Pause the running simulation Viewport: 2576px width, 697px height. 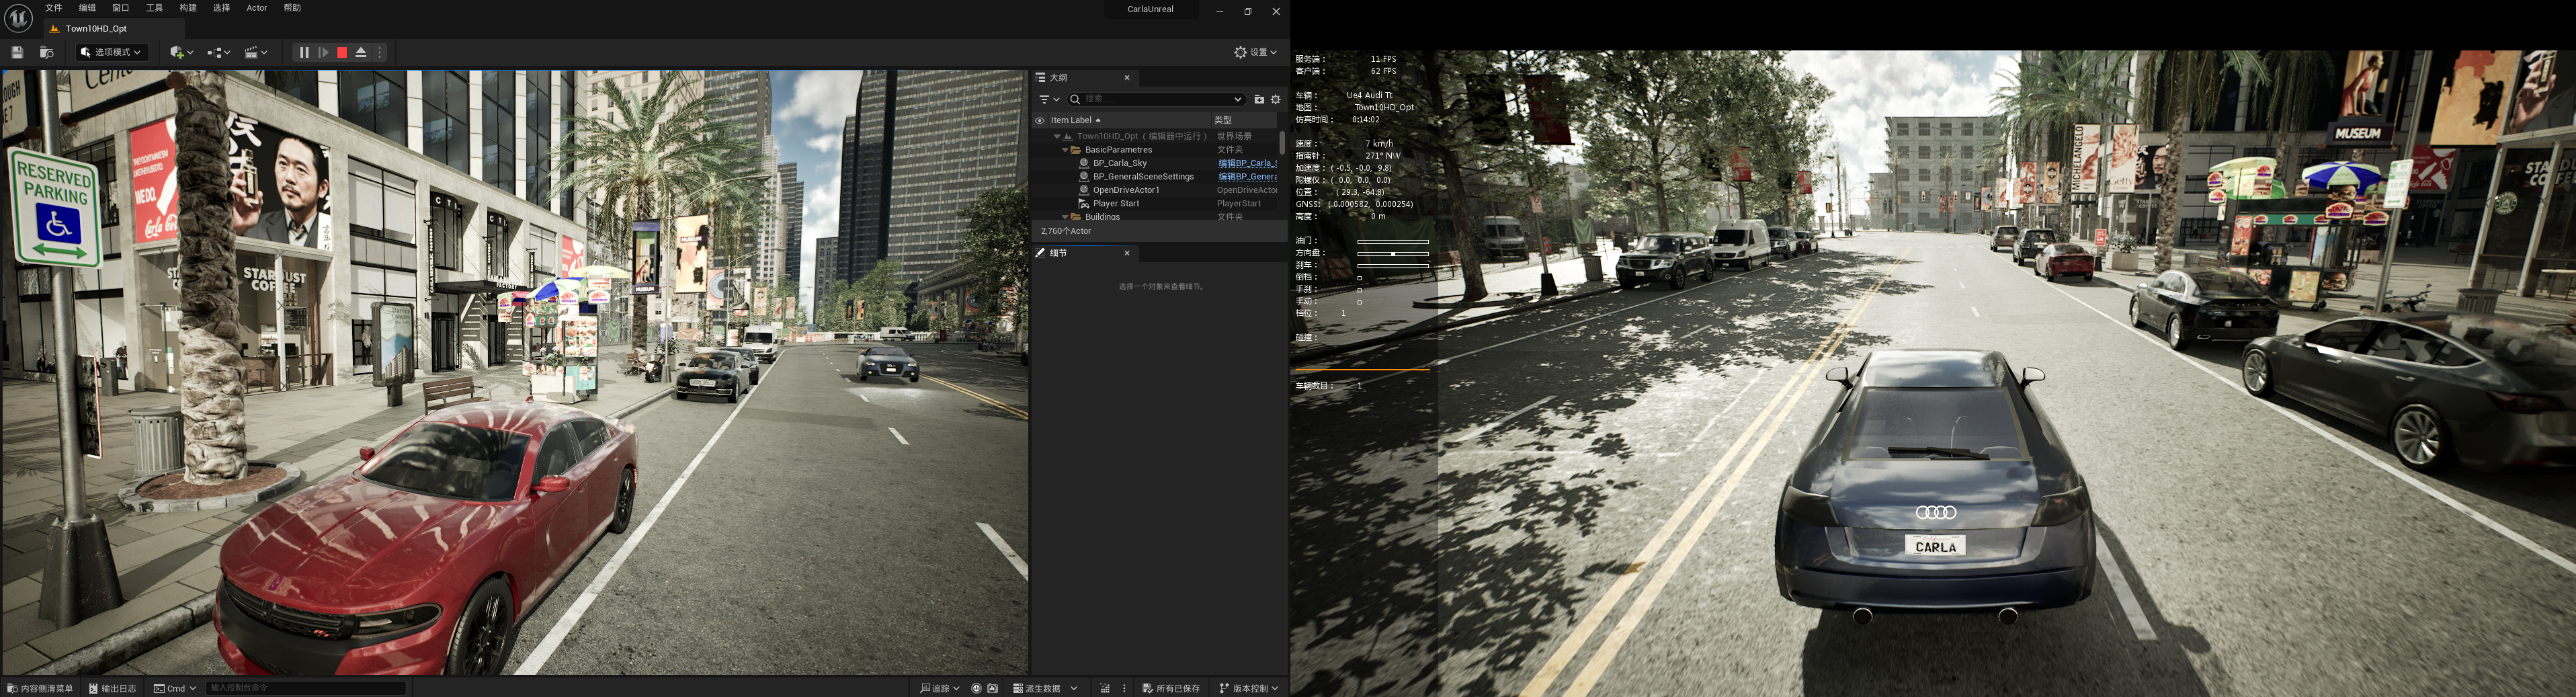(x=304, y=52)
